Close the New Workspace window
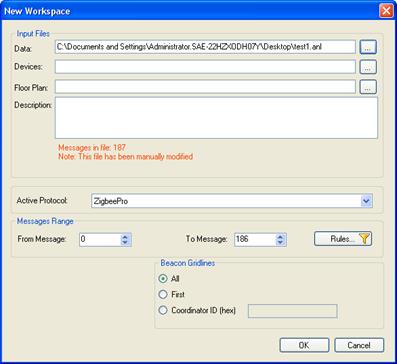This screenshot has width=397, height=364. (386, 11)
